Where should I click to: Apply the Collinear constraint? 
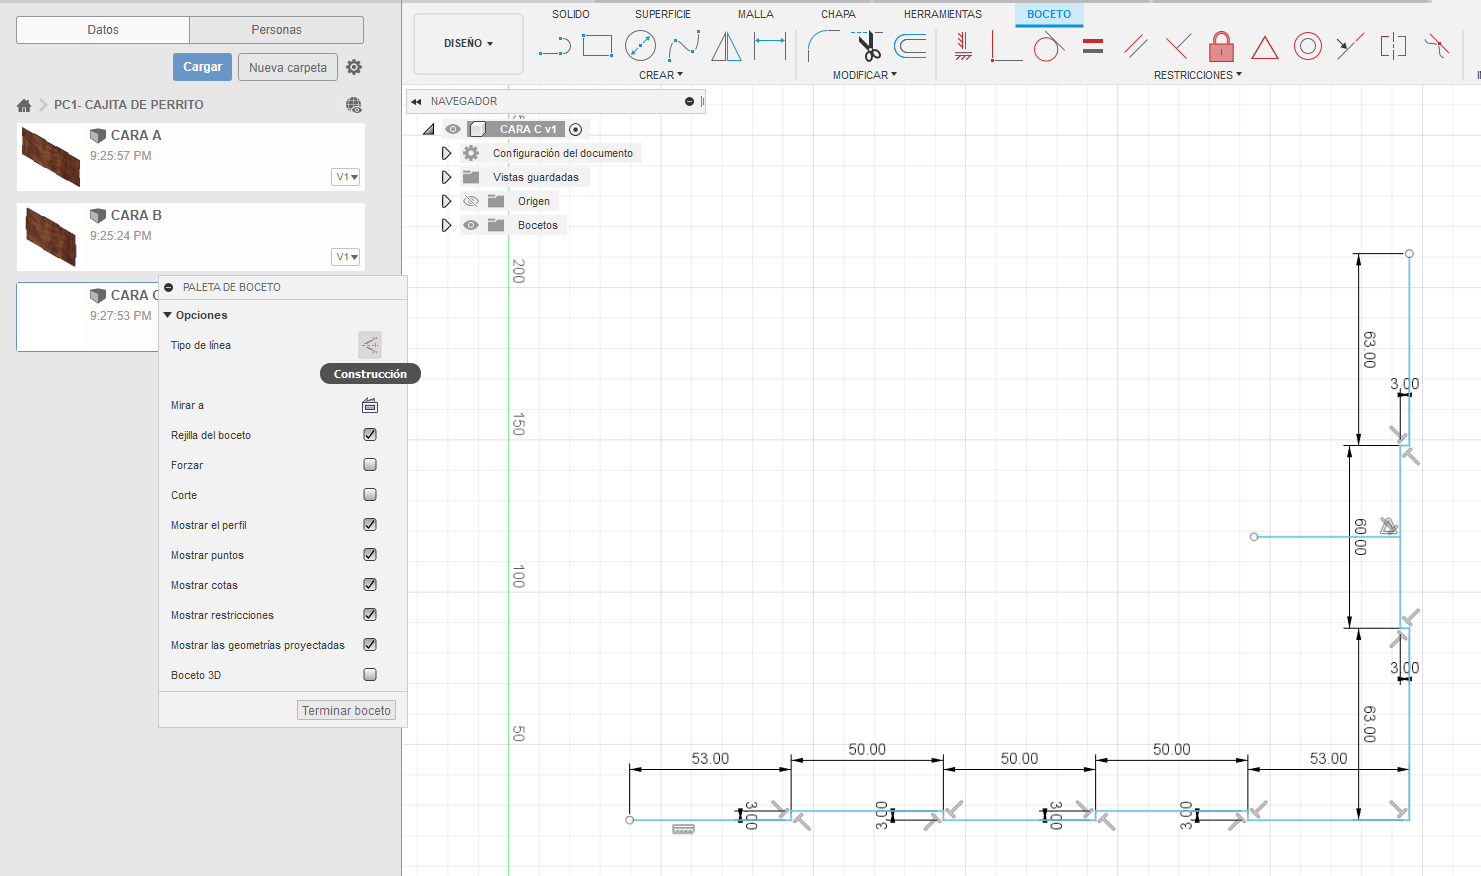tap(1350, 46)
